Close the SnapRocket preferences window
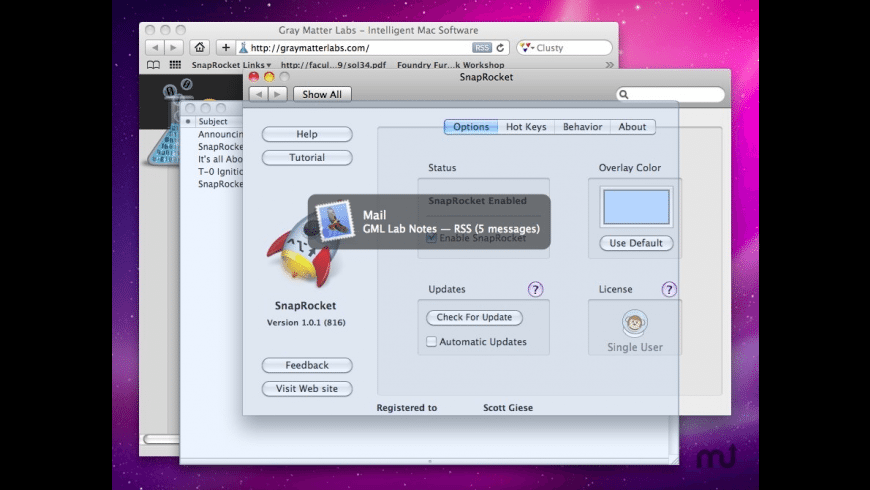This screenshot has height=490, width=870. 254,77
